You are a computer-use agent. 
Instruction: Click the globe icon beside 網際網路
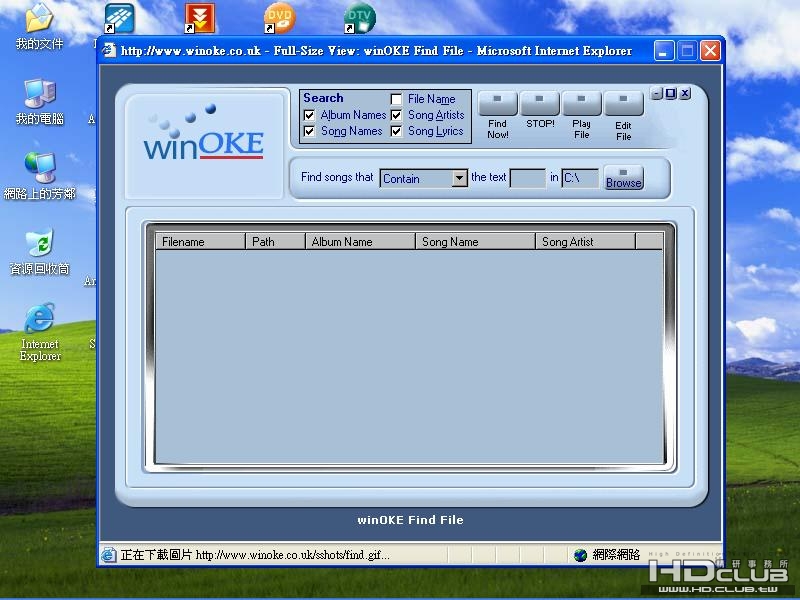580,555
